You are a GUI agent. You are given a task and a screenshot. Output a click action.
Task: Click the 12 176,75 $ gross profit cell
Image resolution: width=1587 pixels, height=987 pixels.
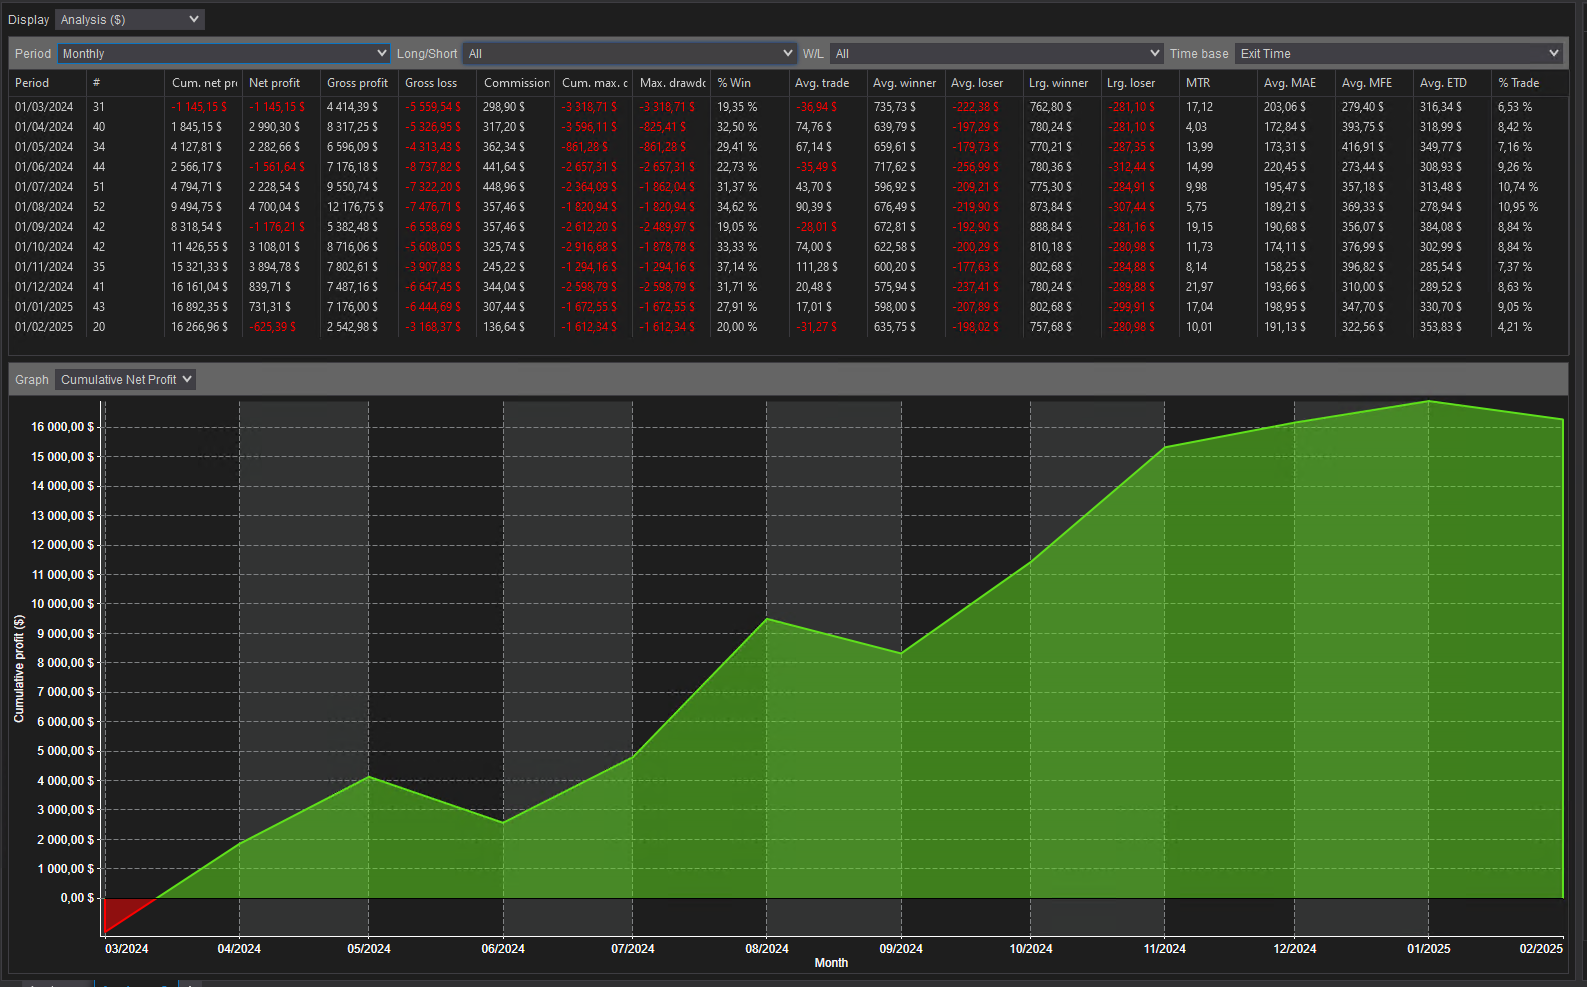355,207
